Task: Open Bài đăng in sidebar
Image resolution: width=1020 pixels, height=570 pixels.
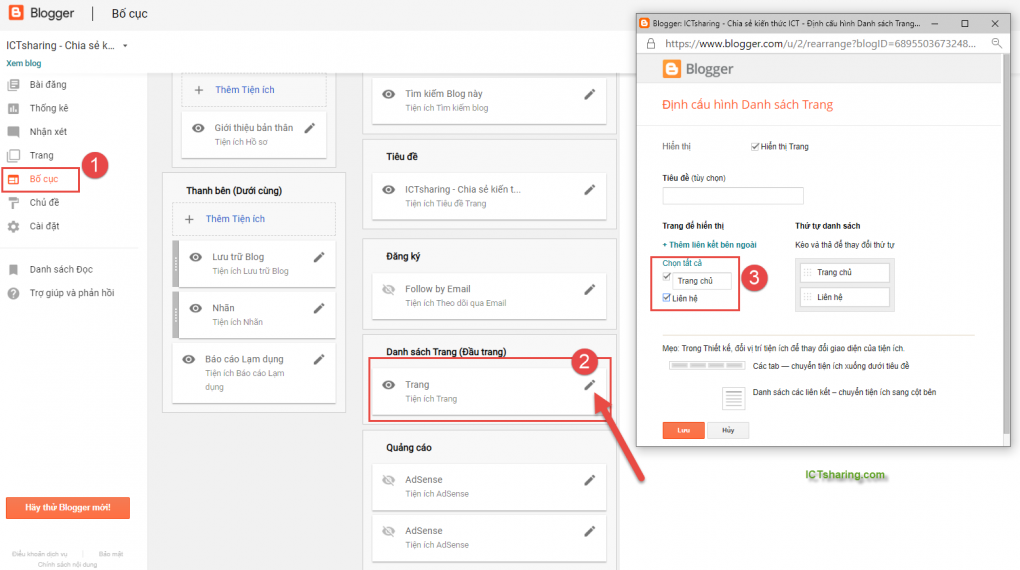Action: pyautogui.click(x=47, y=85)
